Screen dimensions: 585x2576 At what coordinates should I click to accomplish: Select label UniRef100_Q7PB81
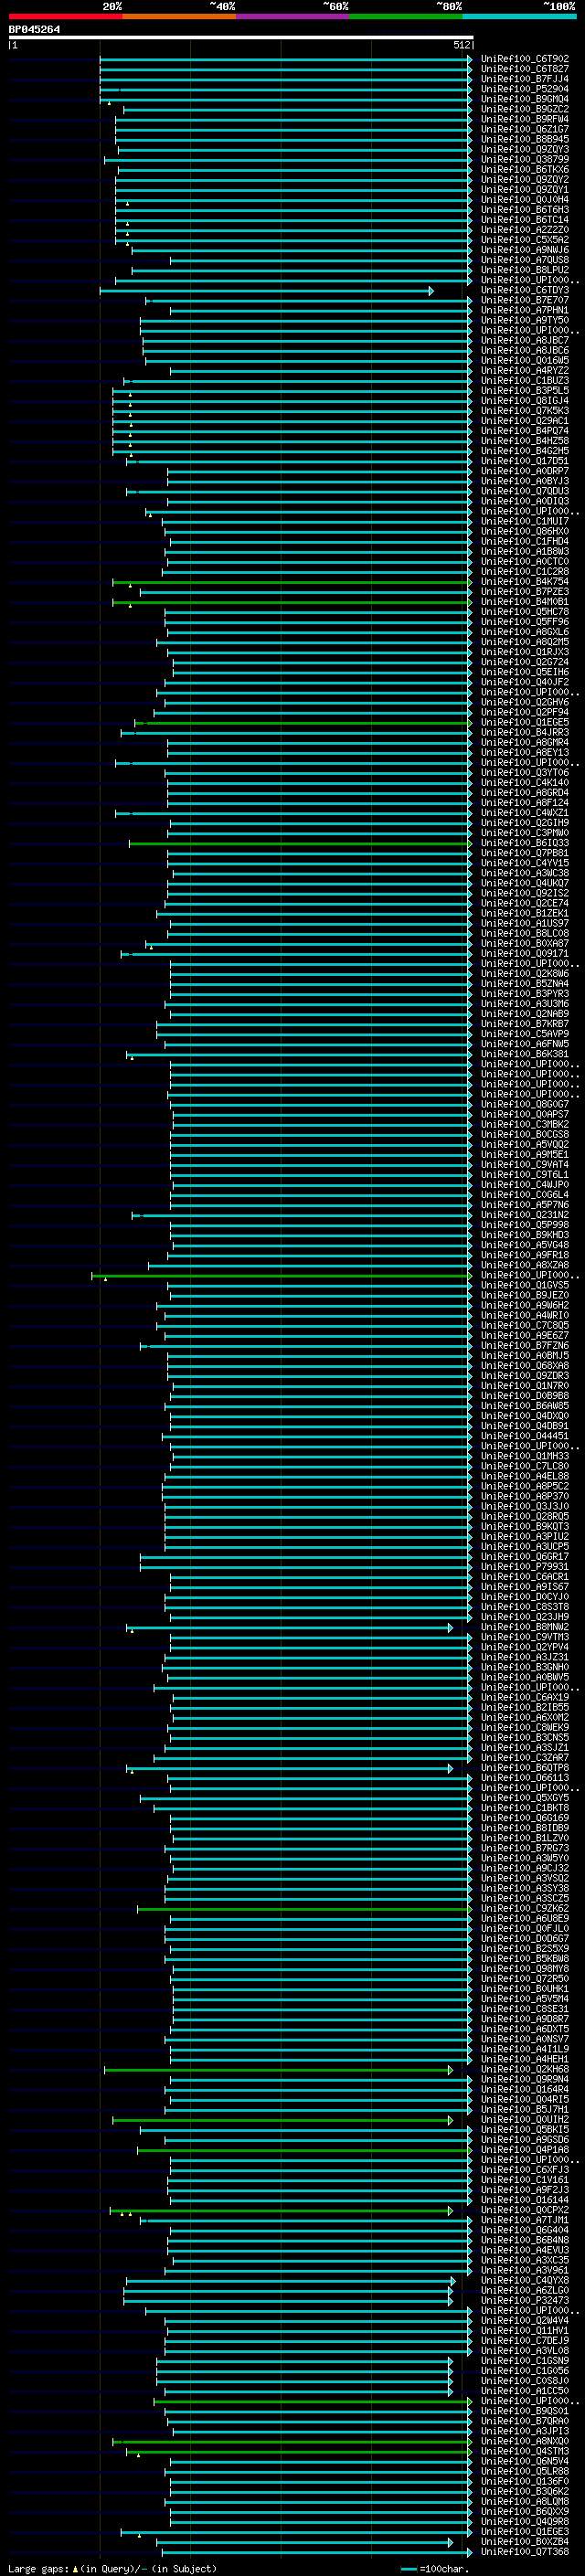pos(524,854)
